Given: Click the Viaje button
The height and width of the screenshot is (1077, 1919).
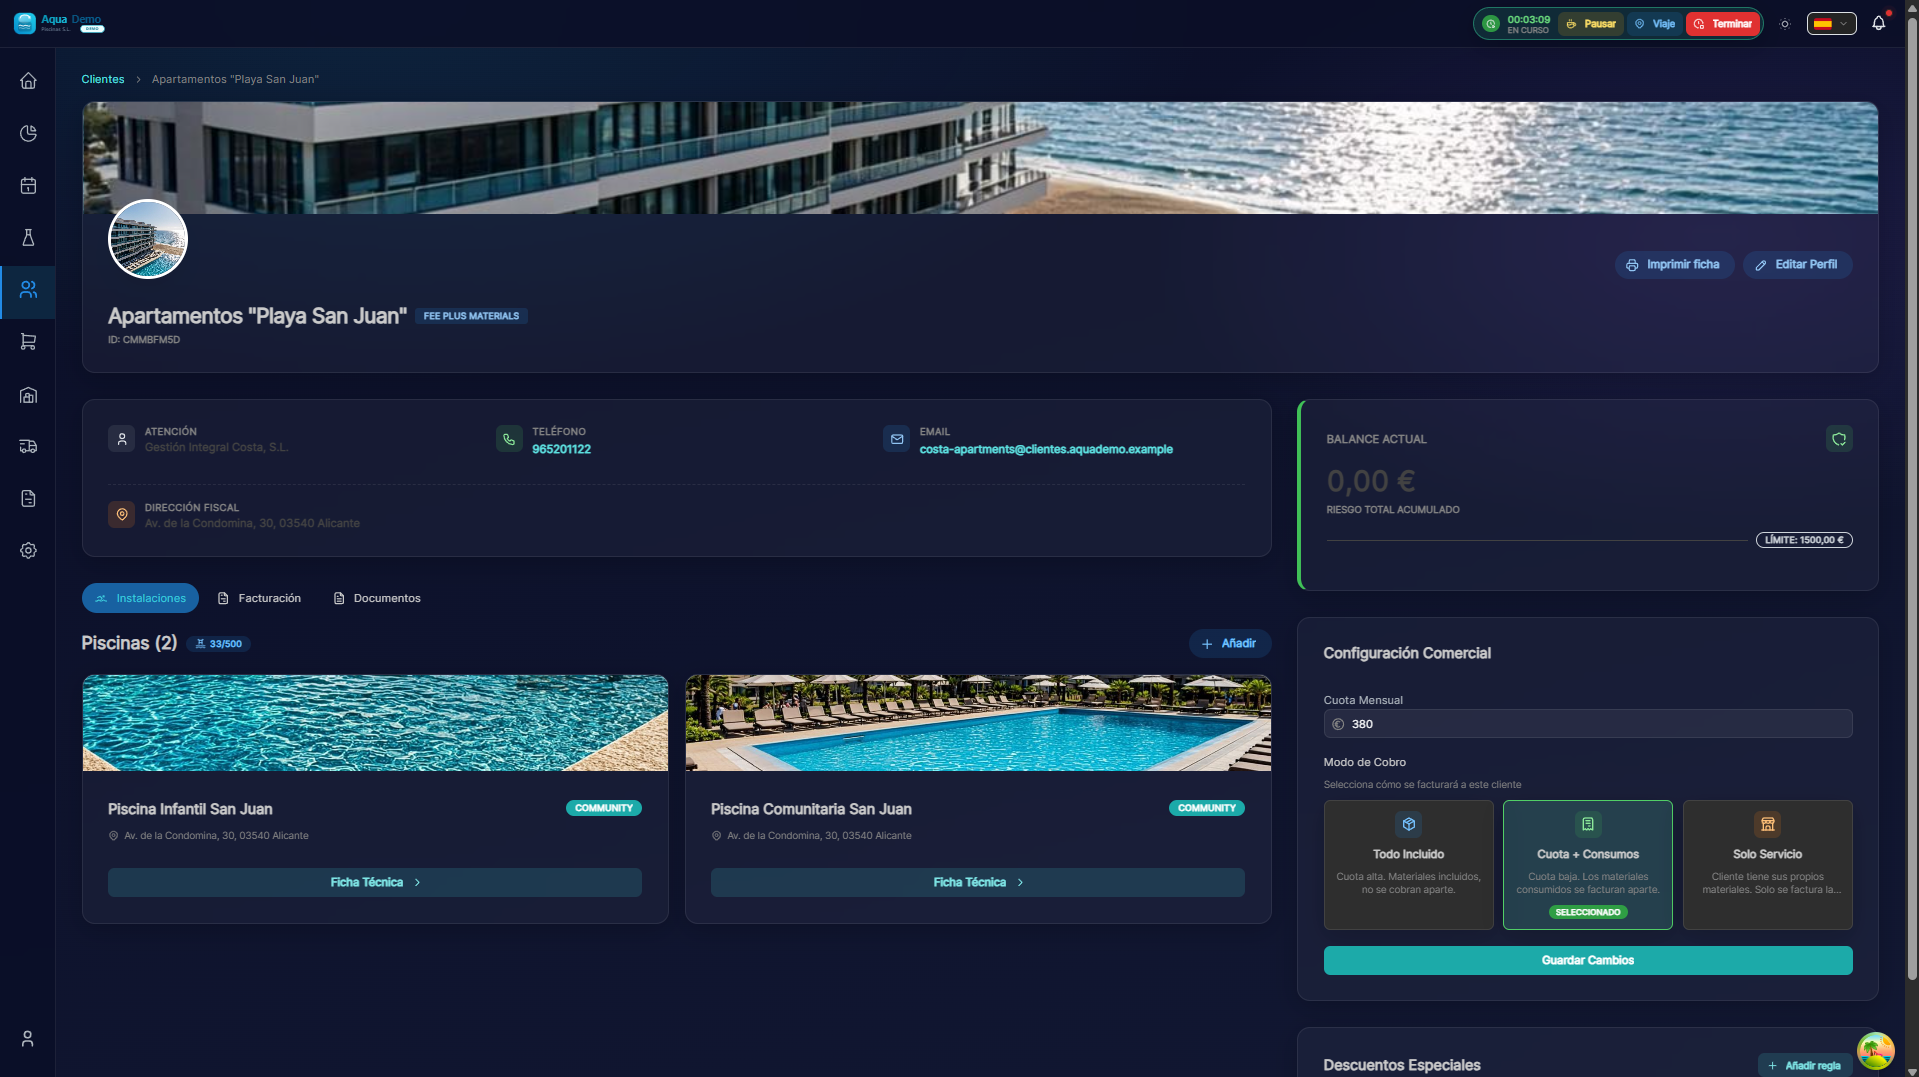Looking at the screenshot, I should [x=1655, y=24].
